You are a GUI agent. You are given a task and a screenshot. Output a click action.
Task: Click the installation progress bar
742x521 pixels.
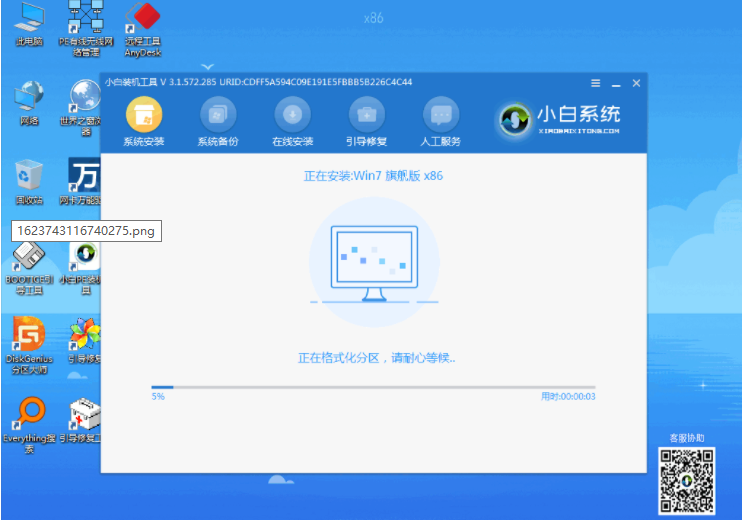[373, 387]
